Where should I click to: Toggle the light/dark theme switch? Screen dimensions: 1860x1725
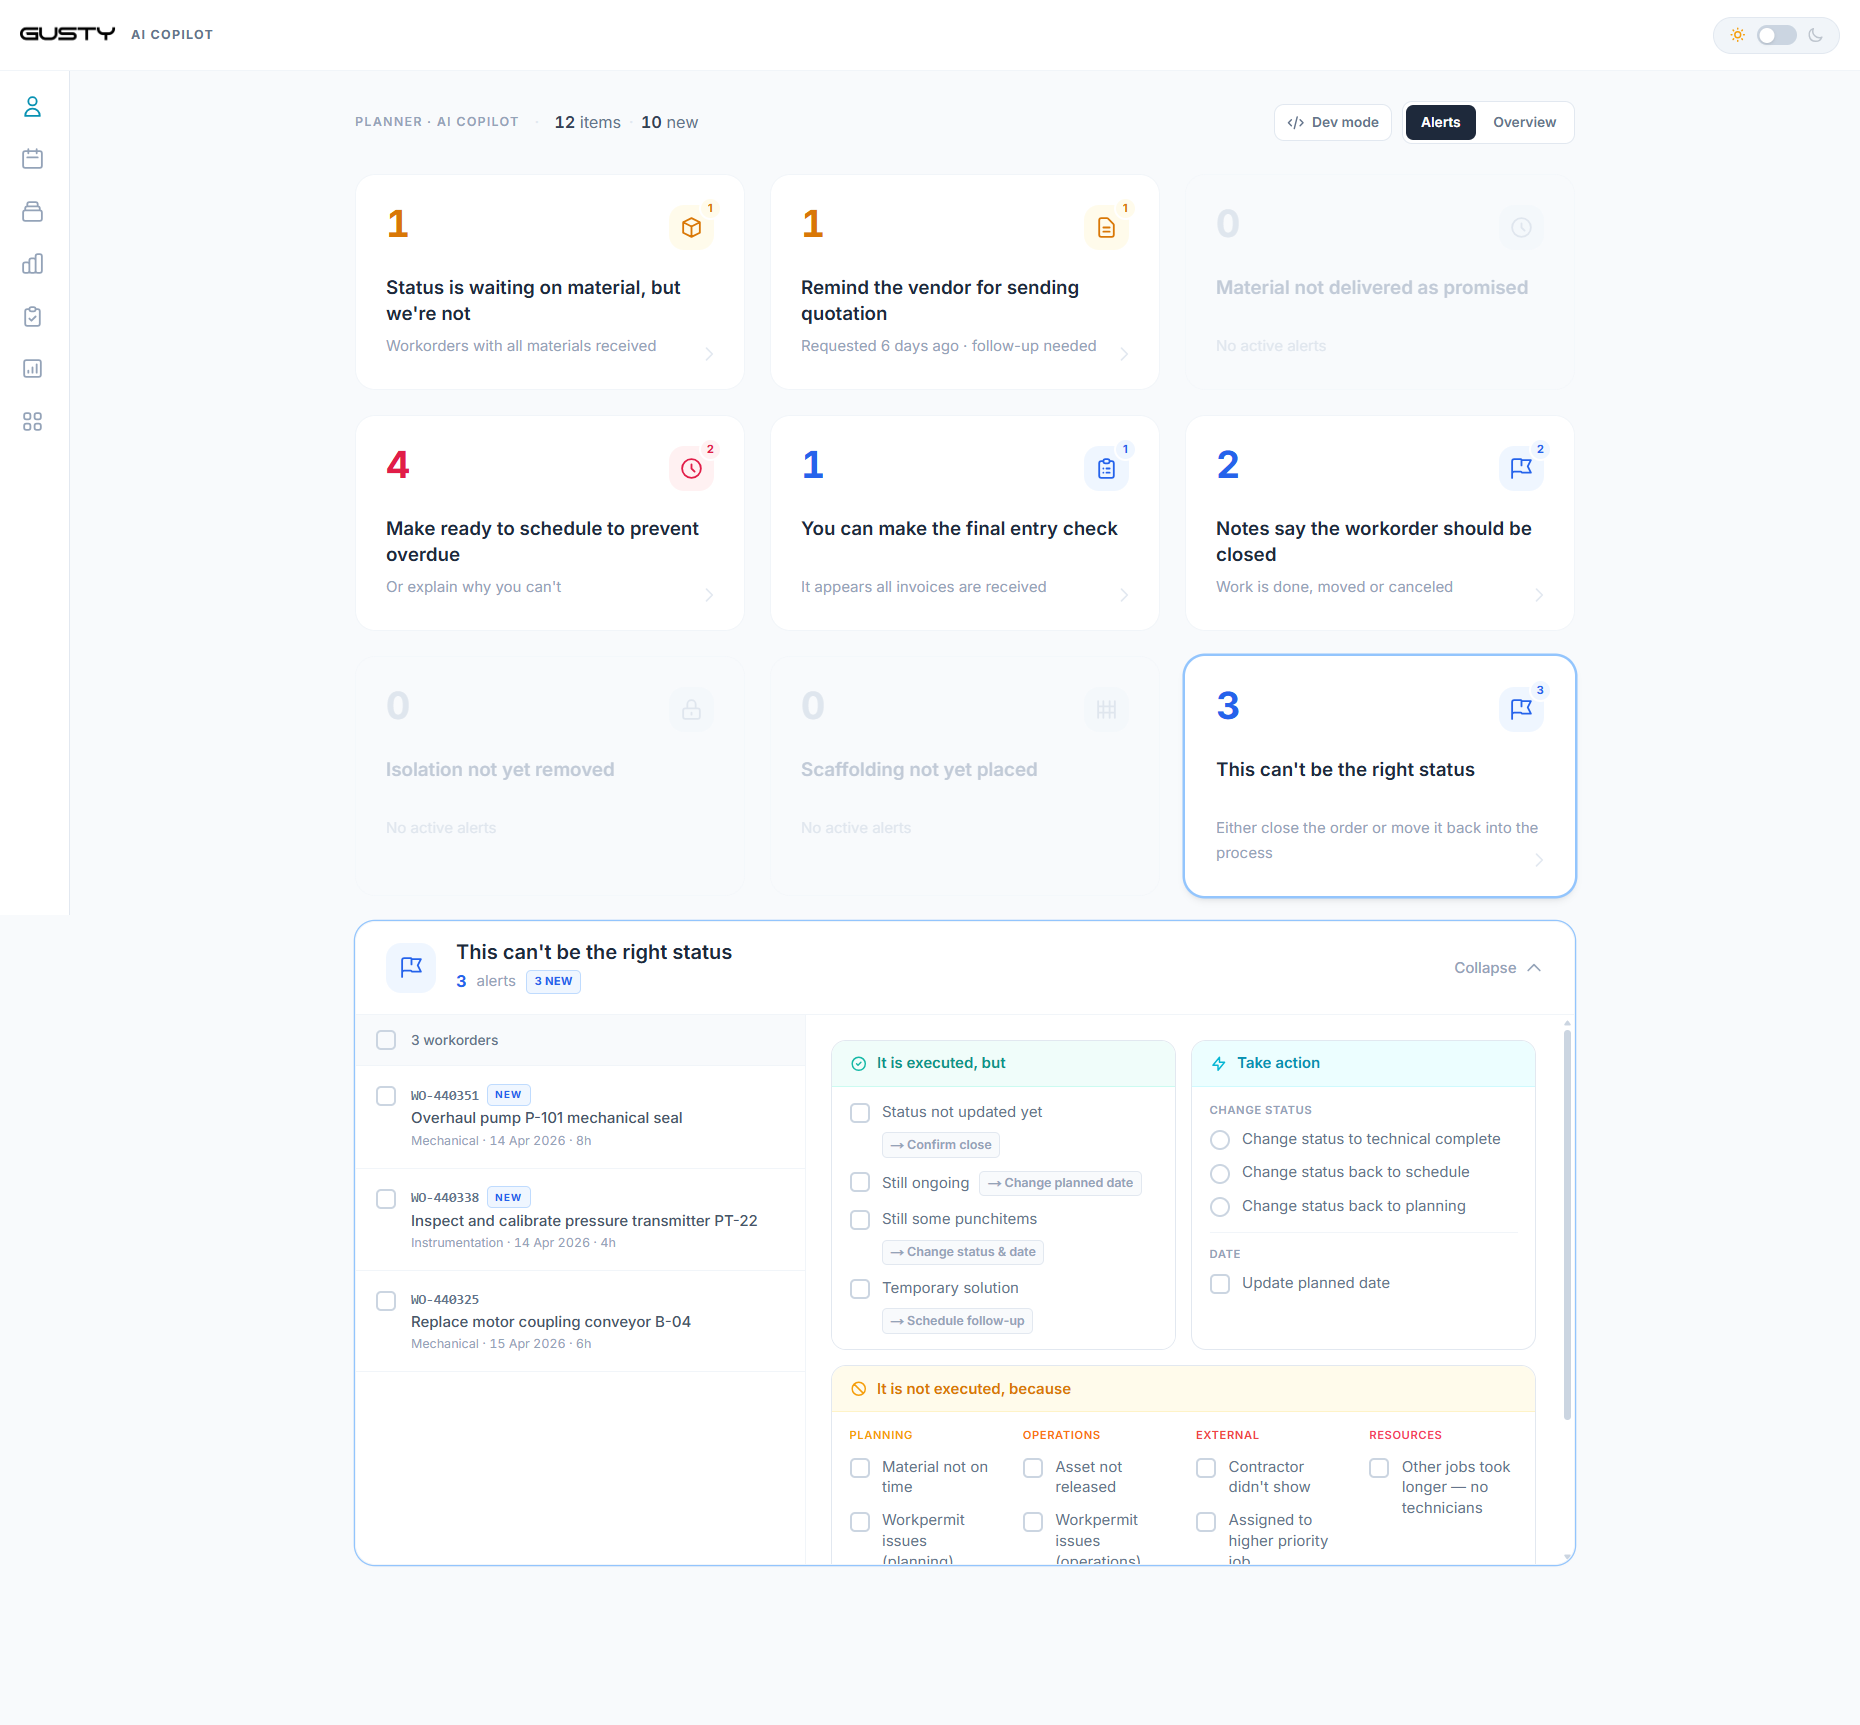1777,35
